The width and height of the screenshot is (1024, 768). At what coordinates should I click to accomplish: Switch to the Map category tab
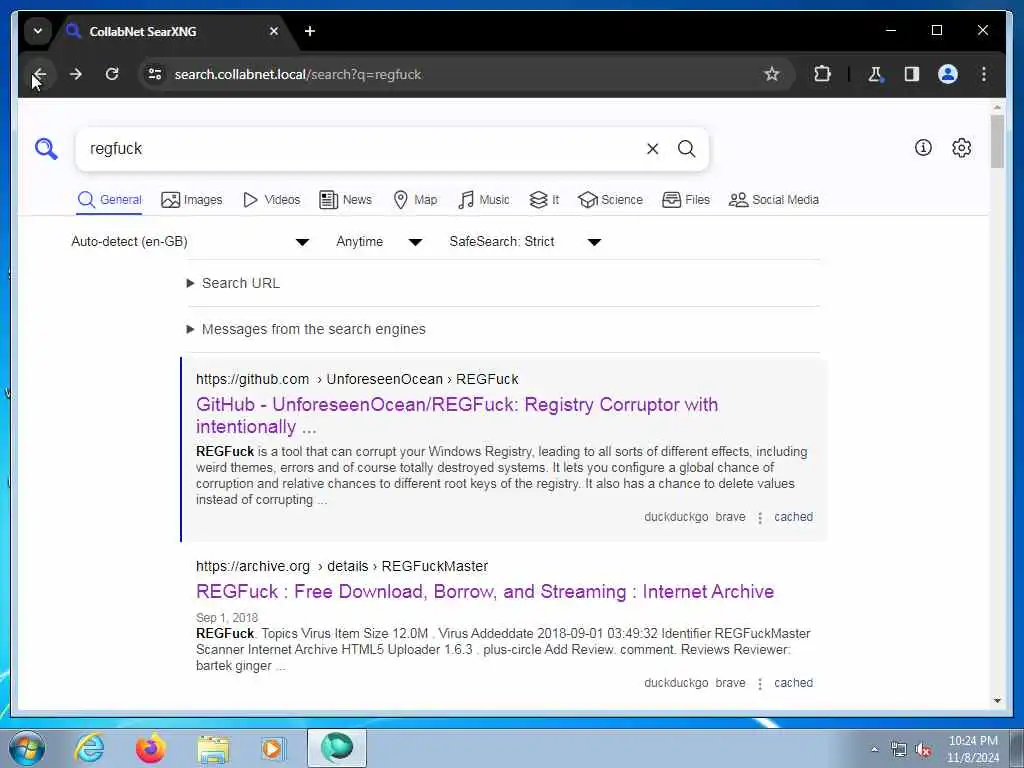point(415,200)
